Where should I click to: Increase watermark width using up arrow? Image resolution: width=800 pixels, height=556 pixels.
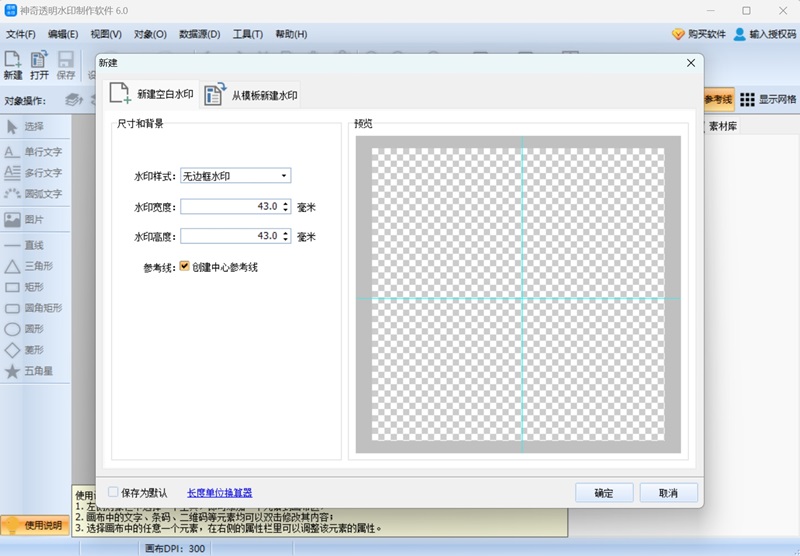pyautogui.click(x=286, y=203)
